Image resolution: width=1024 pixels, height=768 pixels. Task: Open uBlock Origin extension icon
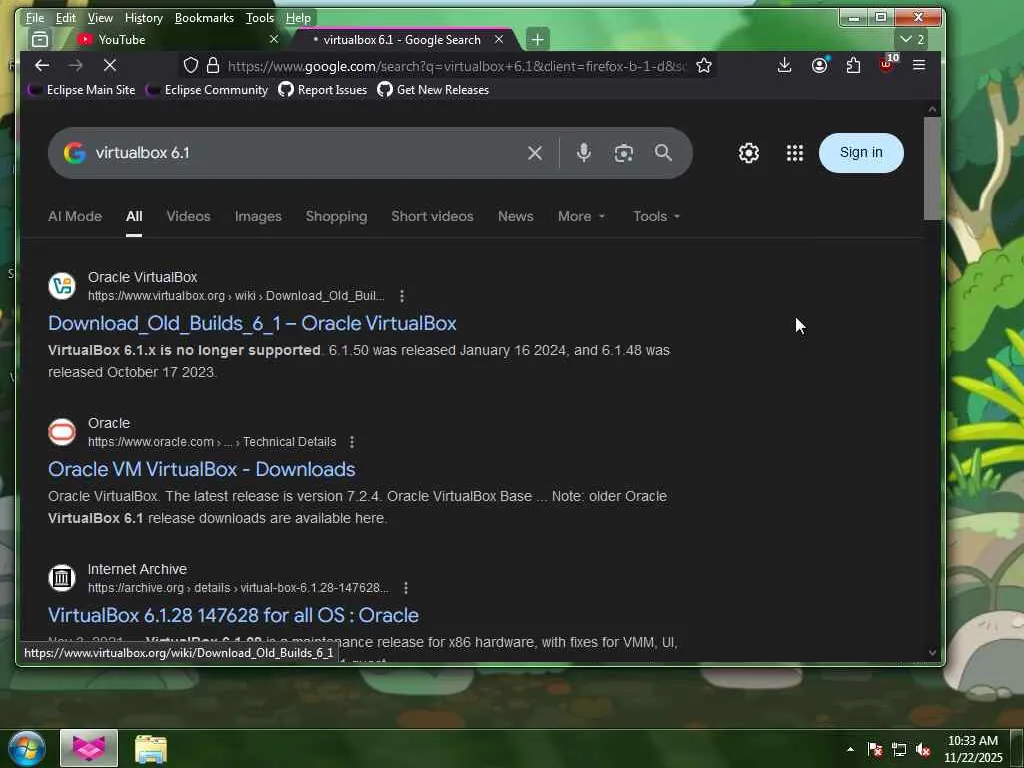tap(887, 65)
